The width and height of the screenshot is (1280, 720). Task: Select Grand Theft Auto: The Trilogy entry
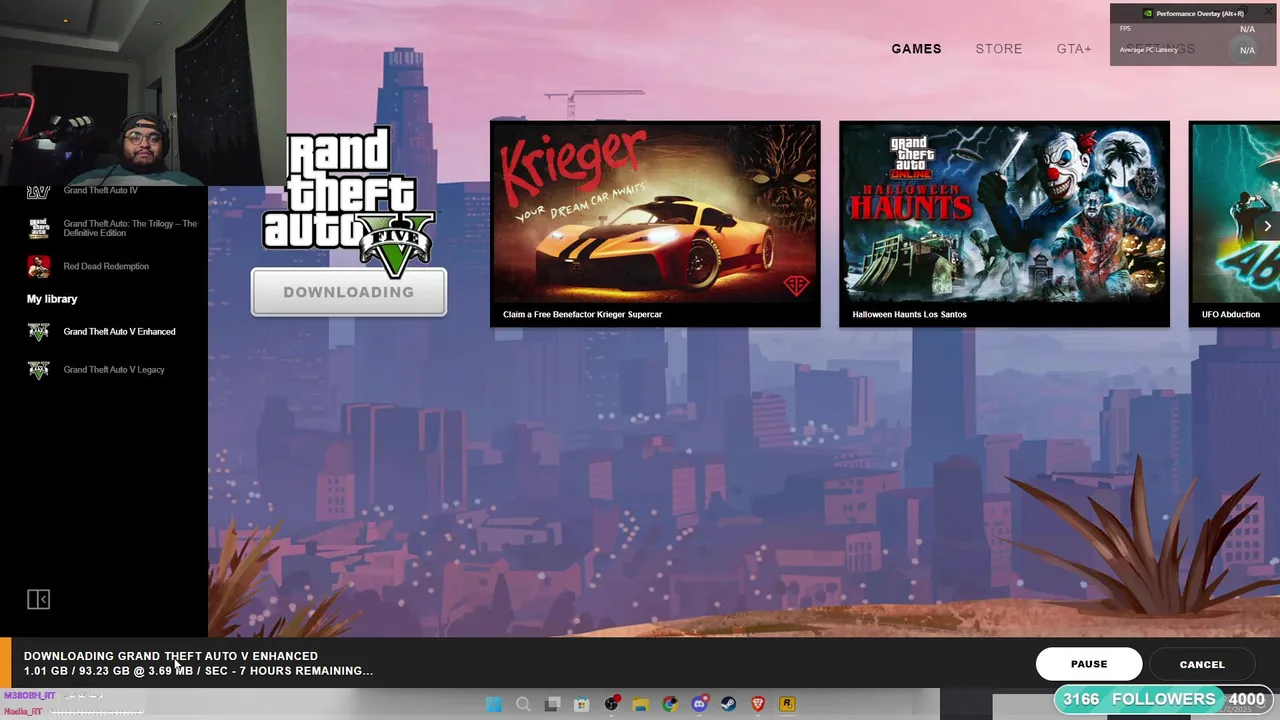coord(130,229)
